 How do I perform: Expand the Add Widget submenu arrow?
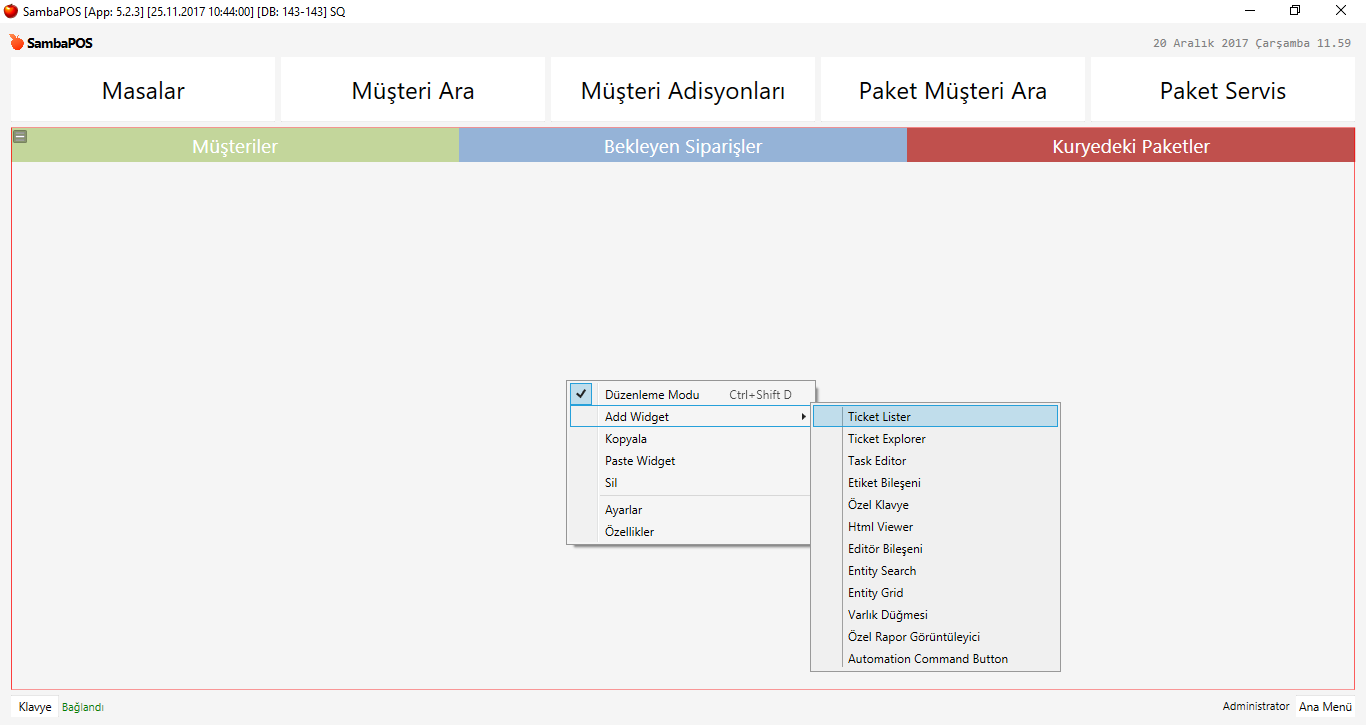tap(802, 417)
